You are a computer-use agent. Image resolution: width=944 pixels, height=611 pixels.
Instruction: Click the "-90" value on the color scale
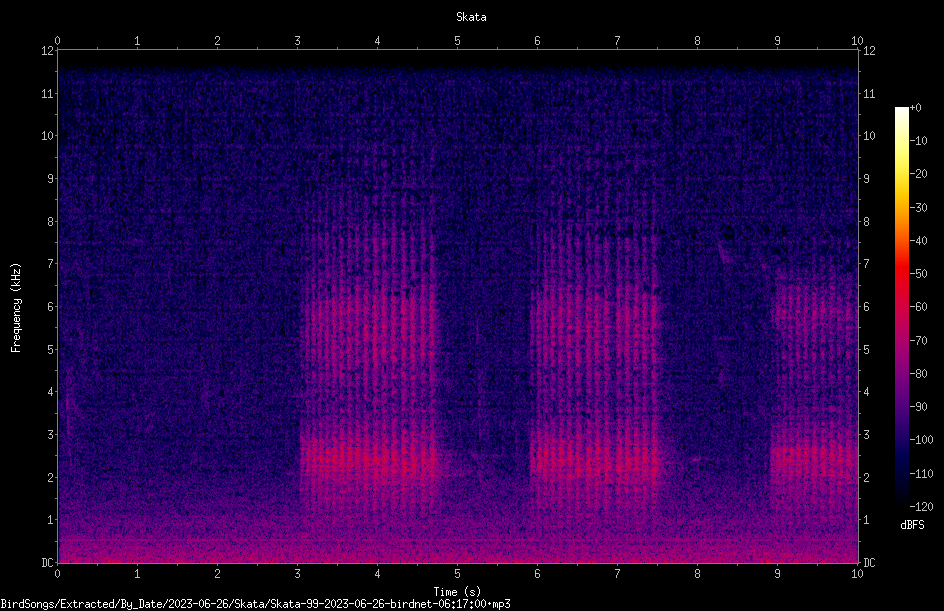pyautogui.click(x=918, y=407)
